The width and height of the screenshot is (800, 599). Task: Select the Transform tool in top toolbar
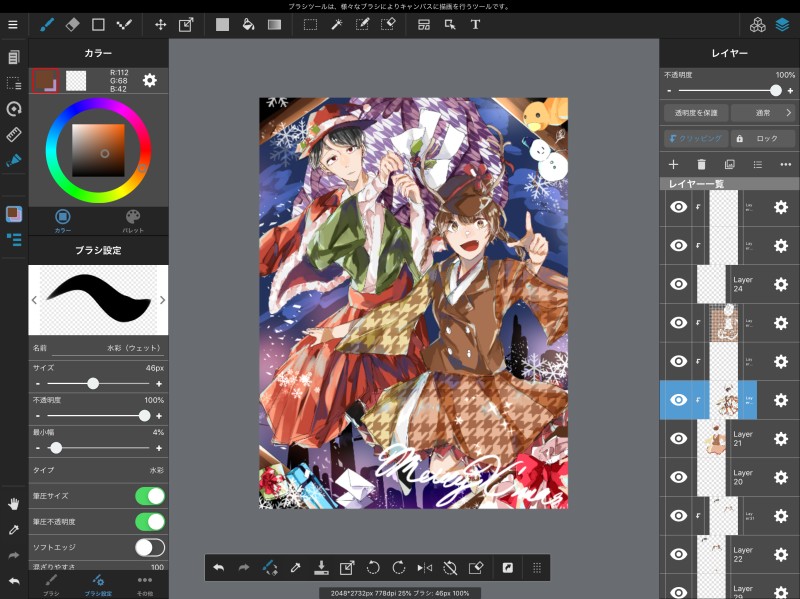[186, 24]
